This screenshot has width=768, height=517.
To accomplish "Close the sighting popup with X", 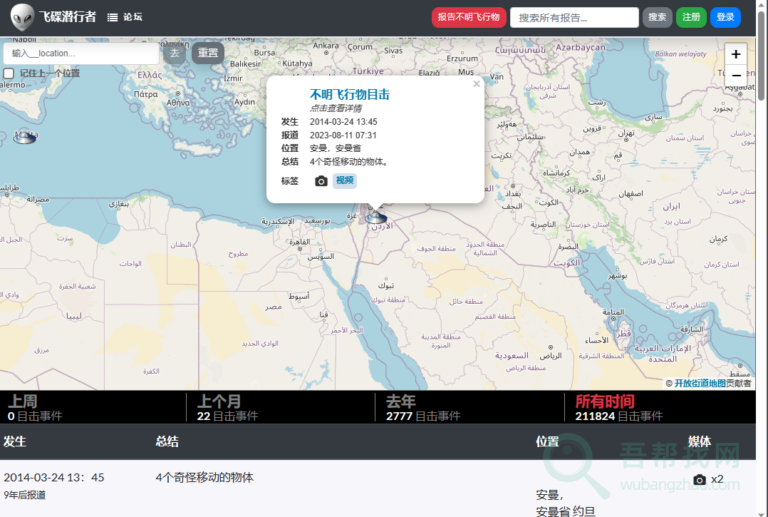I will pos(476,85).
